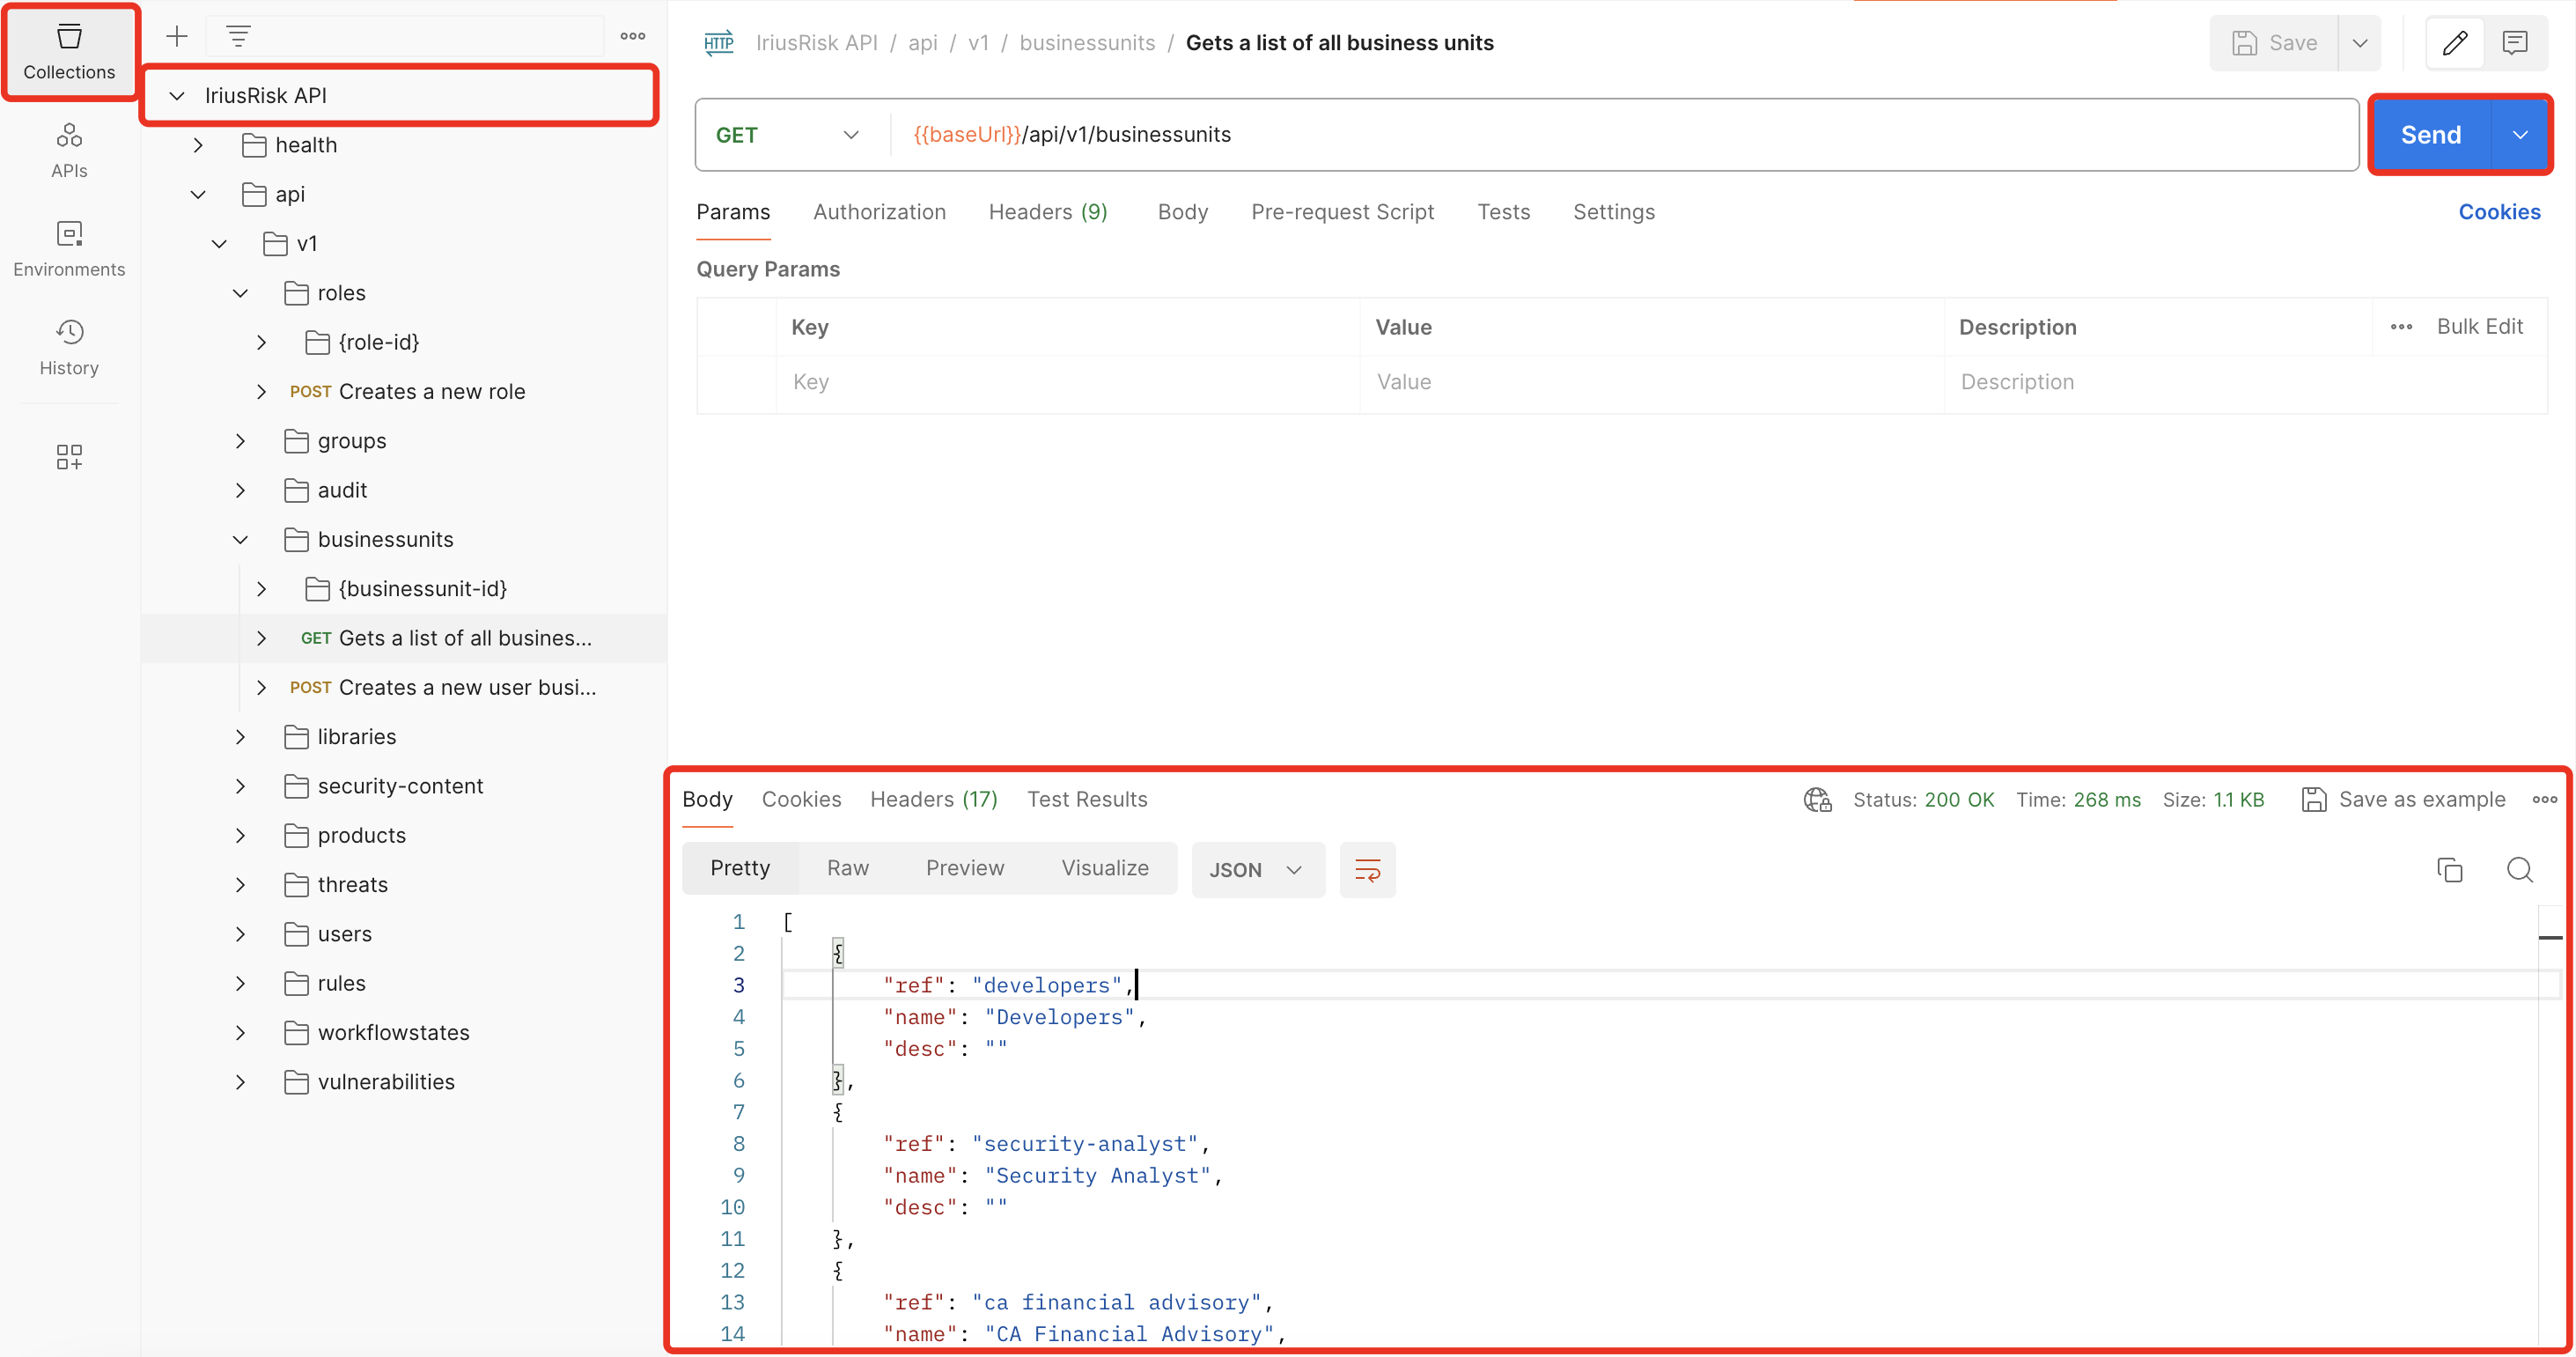Create a new collection with plus icon
Viewport: 2576px width, 1357px height.
[177, 37]
